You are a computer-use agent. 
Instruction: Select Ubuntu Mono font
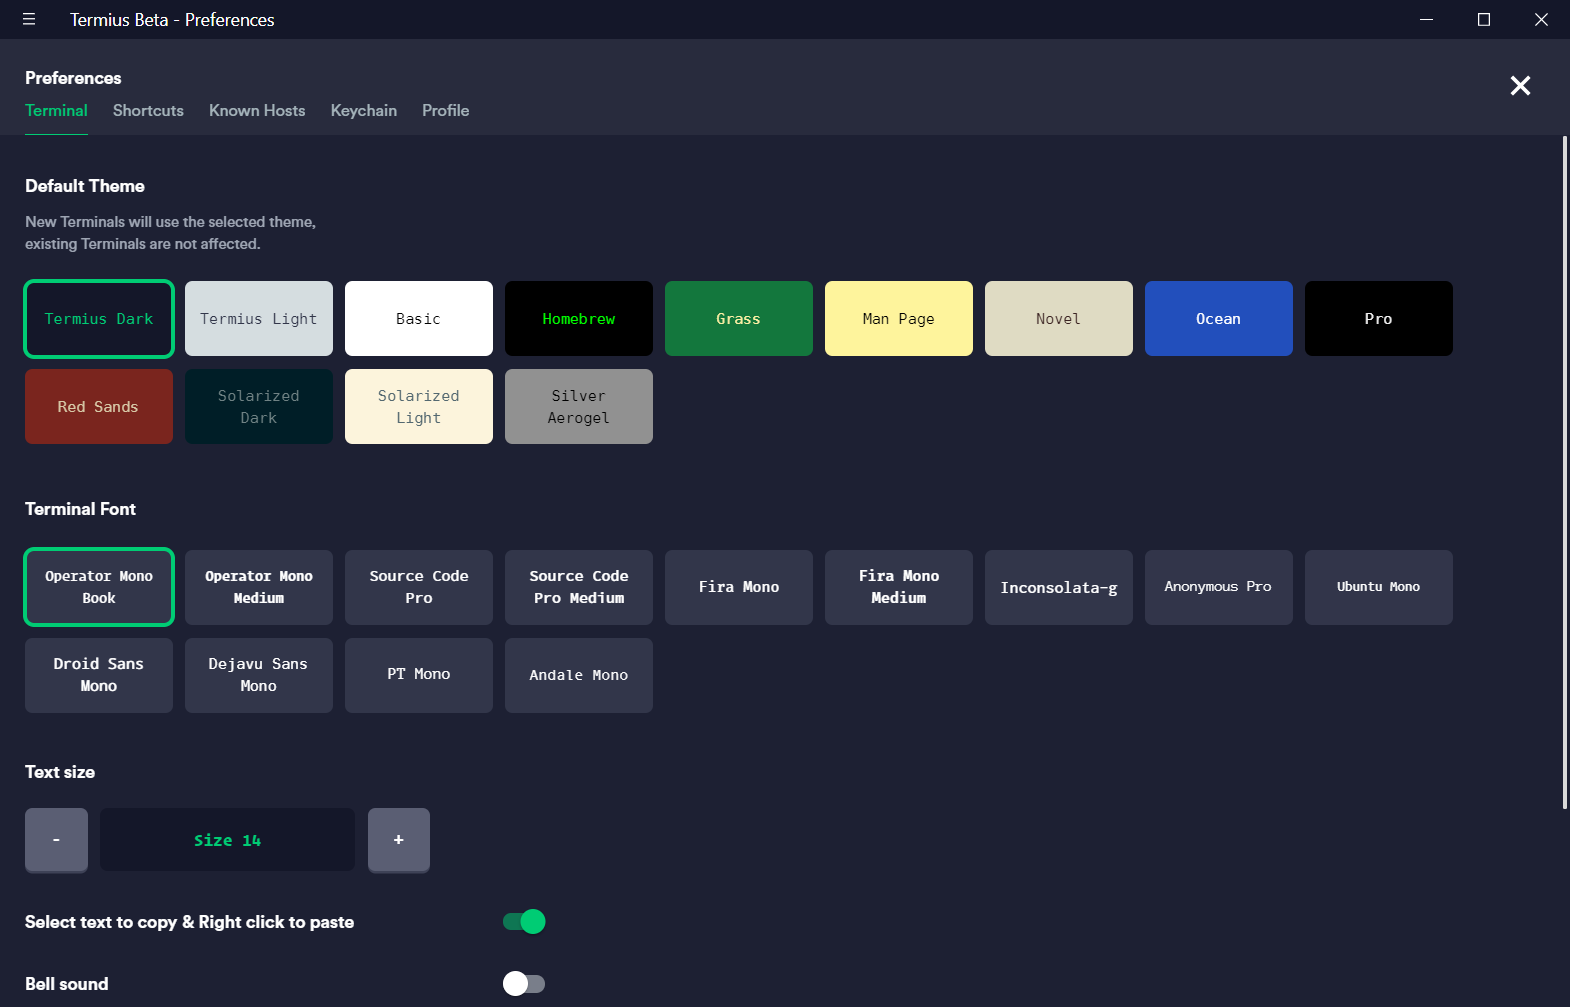coord(1379,587)
